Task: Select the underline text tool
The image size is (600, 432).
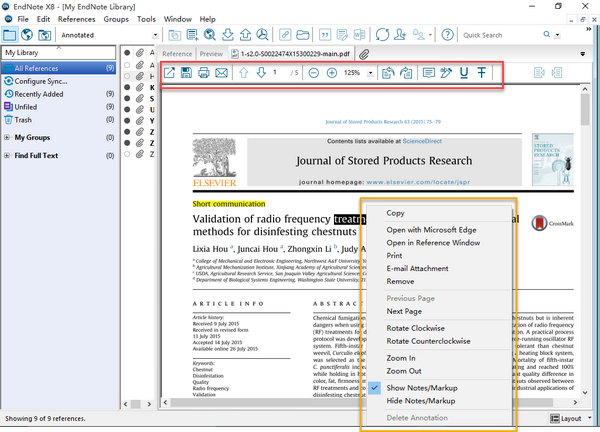Action: pyautogui.click(x=464, y=73)
